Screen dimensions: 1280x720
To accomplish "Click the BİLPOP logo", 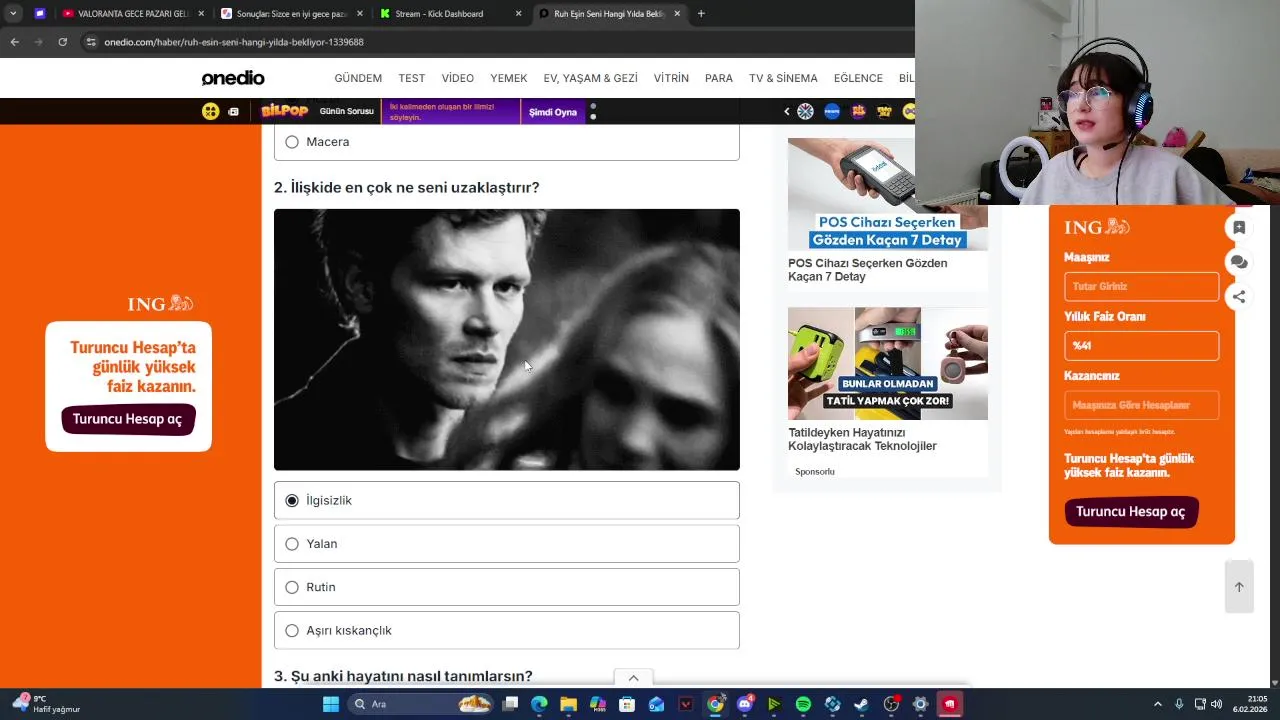I will (x=284, y=112).
